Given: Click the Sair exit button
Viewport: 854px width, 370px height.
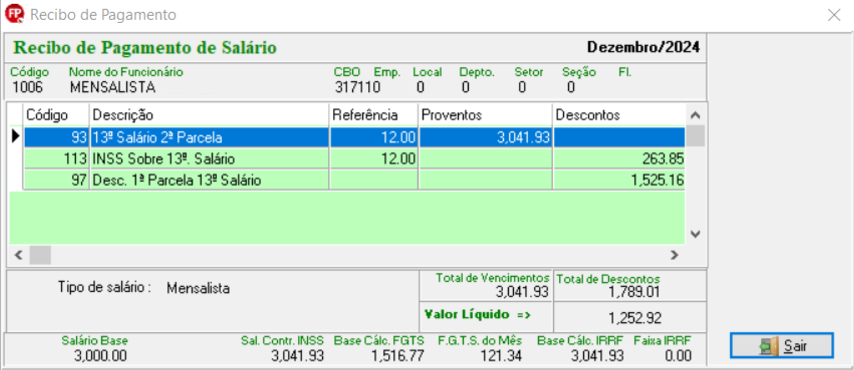Looking at the screenshot, I should point(782,345).
